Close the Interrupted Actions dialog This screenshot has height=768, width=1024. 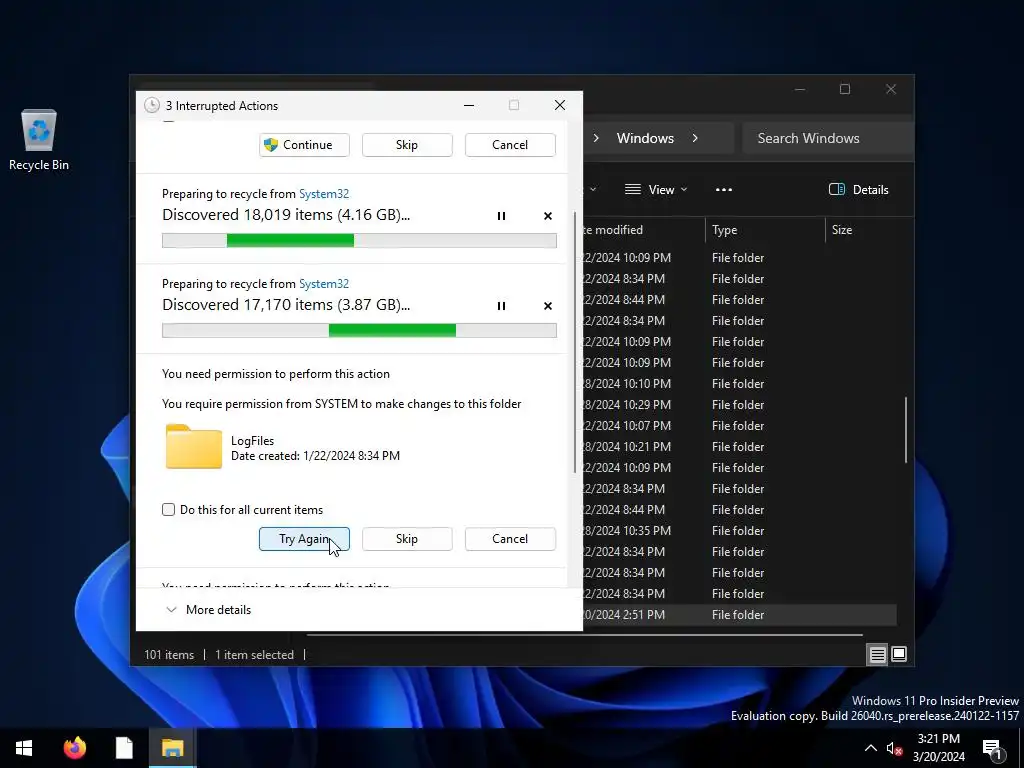560,105
